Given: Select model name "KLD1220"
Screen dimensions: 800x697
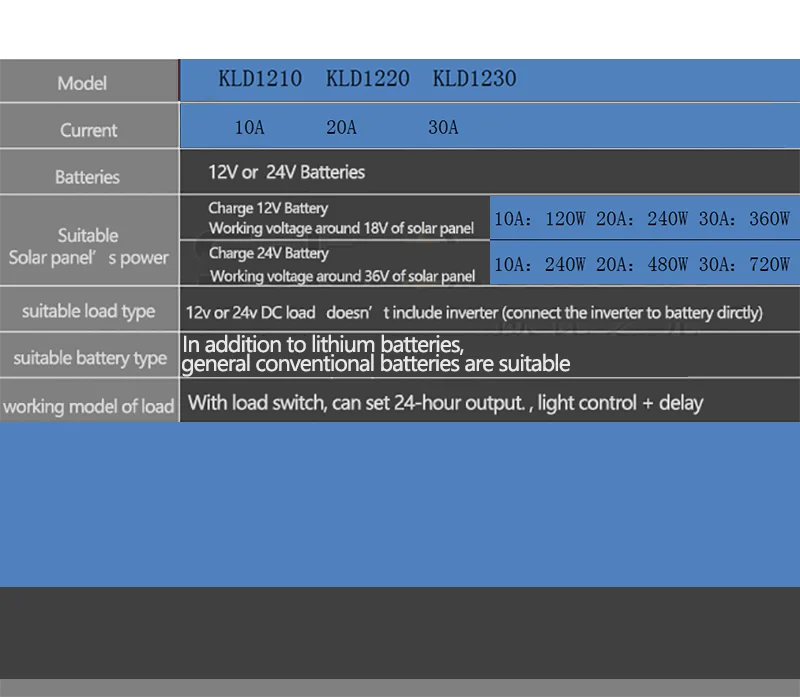Looking at the screenshot, I should (367, 79).
